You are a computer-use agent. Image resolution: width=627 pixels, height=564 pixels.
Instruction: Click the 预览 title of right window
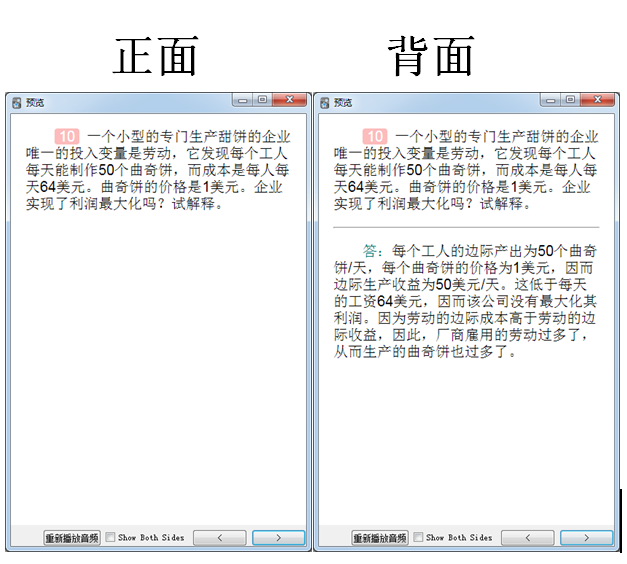(x=343, y=103)
